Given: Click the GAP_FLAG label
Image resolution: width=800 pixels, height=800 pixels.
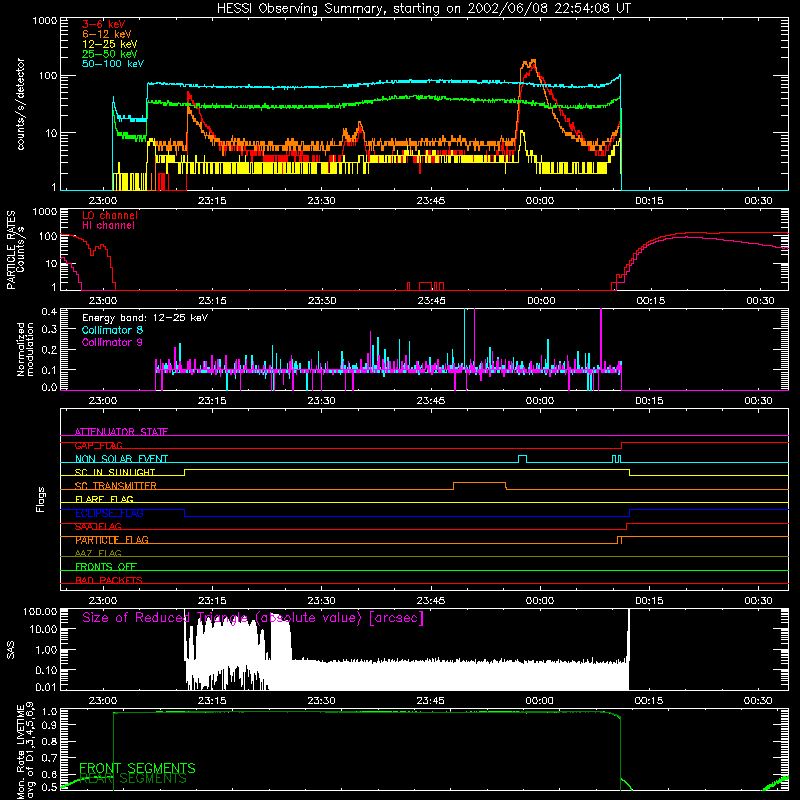Looking at the screenshot, I should tap(98, 445).
